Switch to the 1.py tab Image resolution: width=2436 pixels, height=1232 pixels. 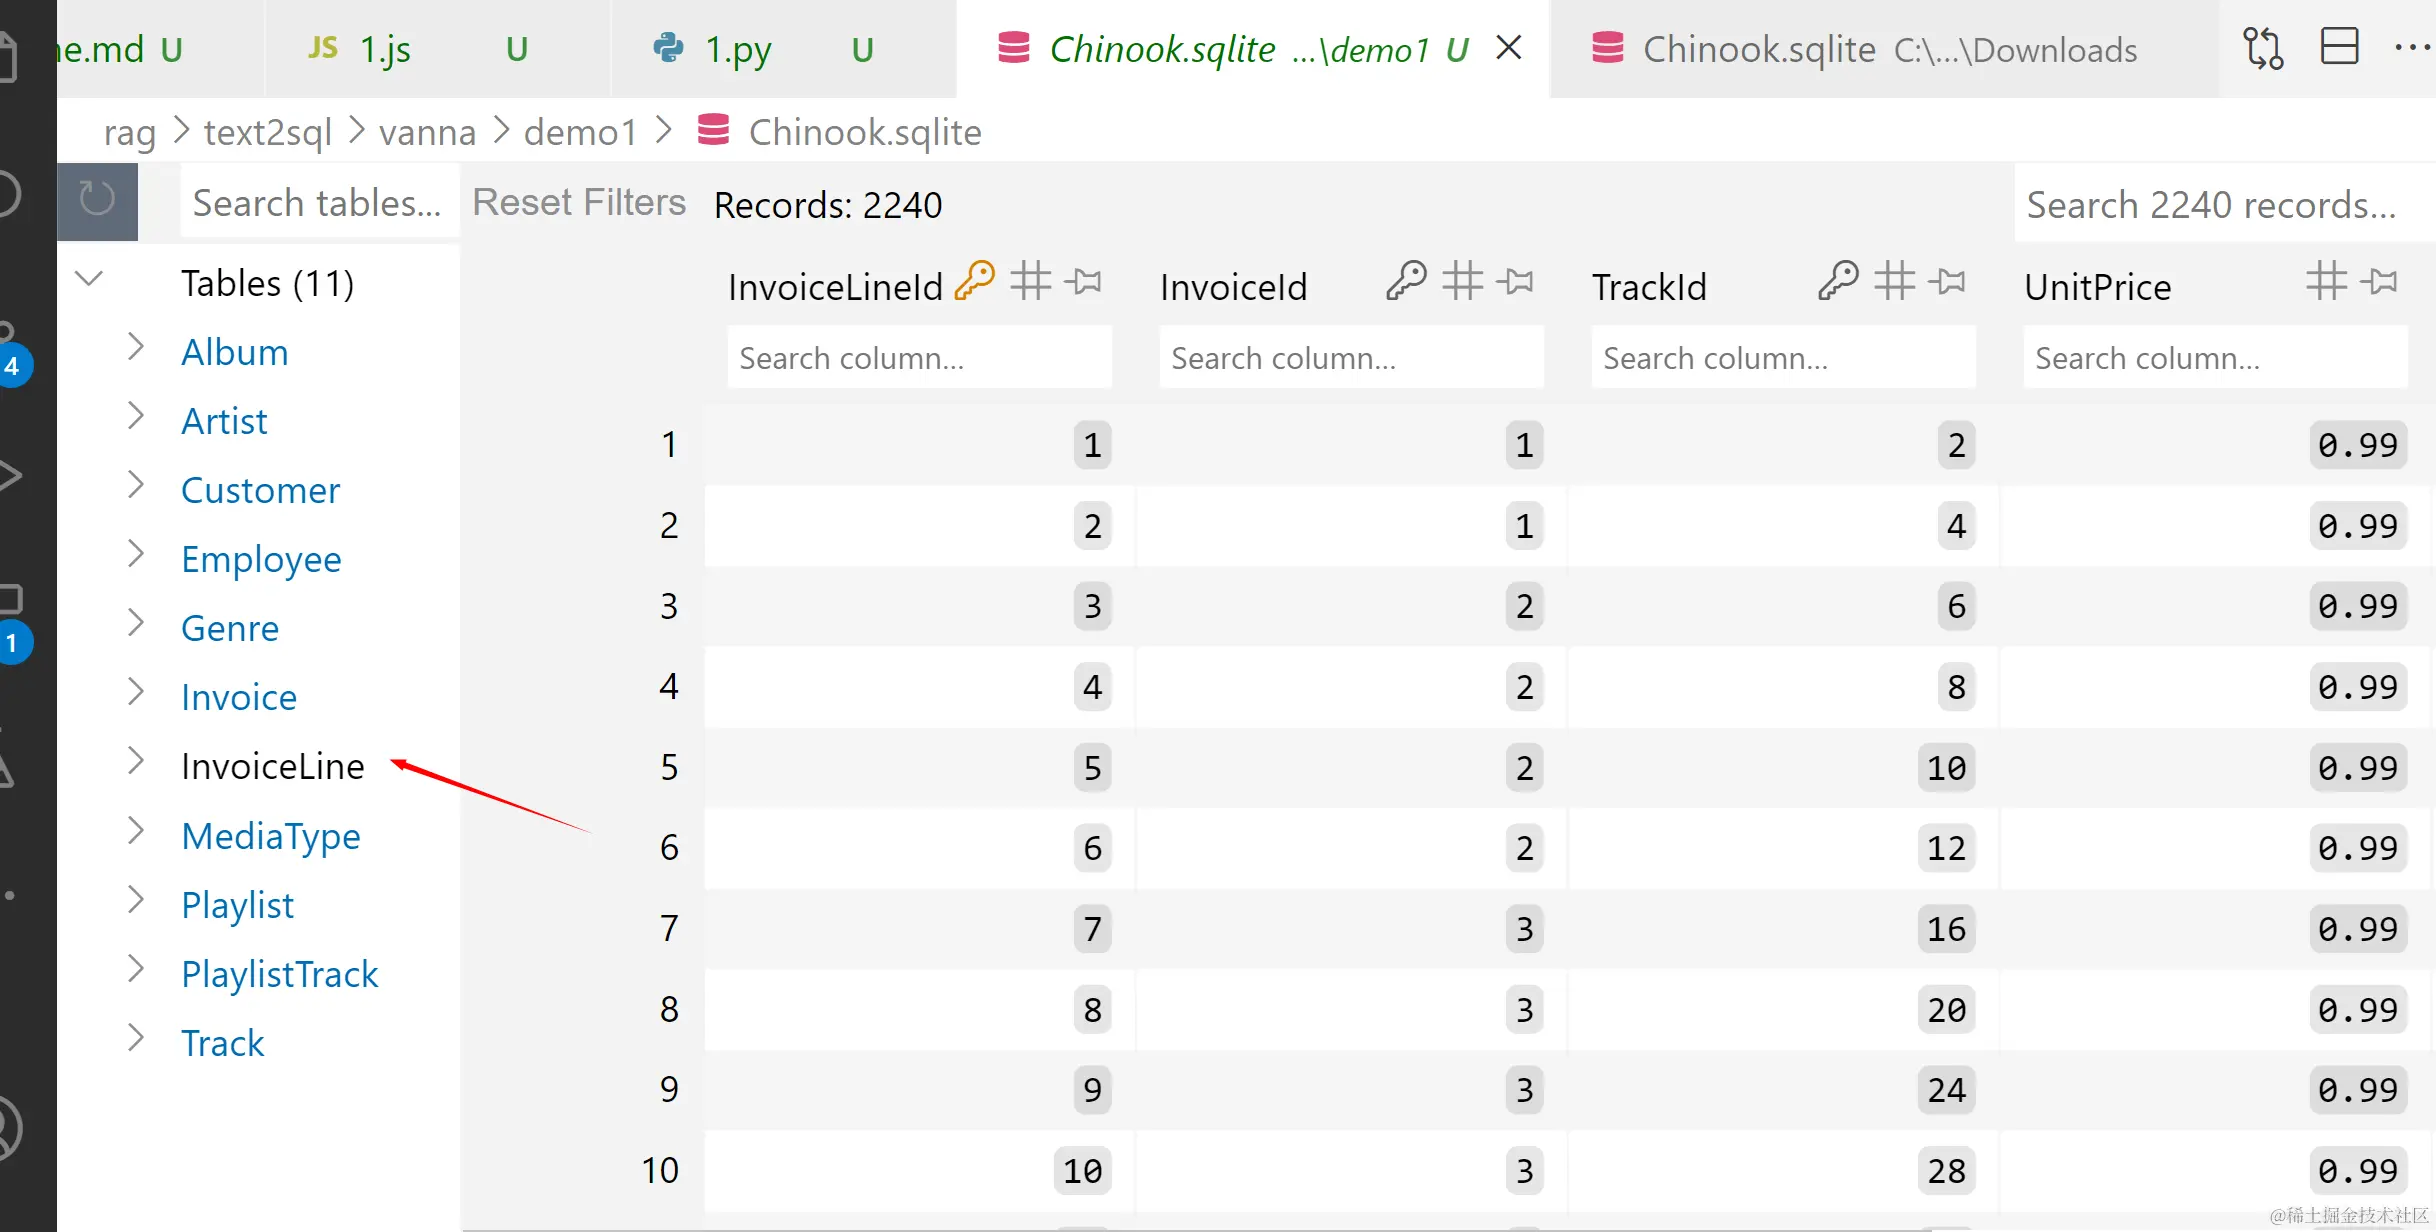click(x=738, y=48)
